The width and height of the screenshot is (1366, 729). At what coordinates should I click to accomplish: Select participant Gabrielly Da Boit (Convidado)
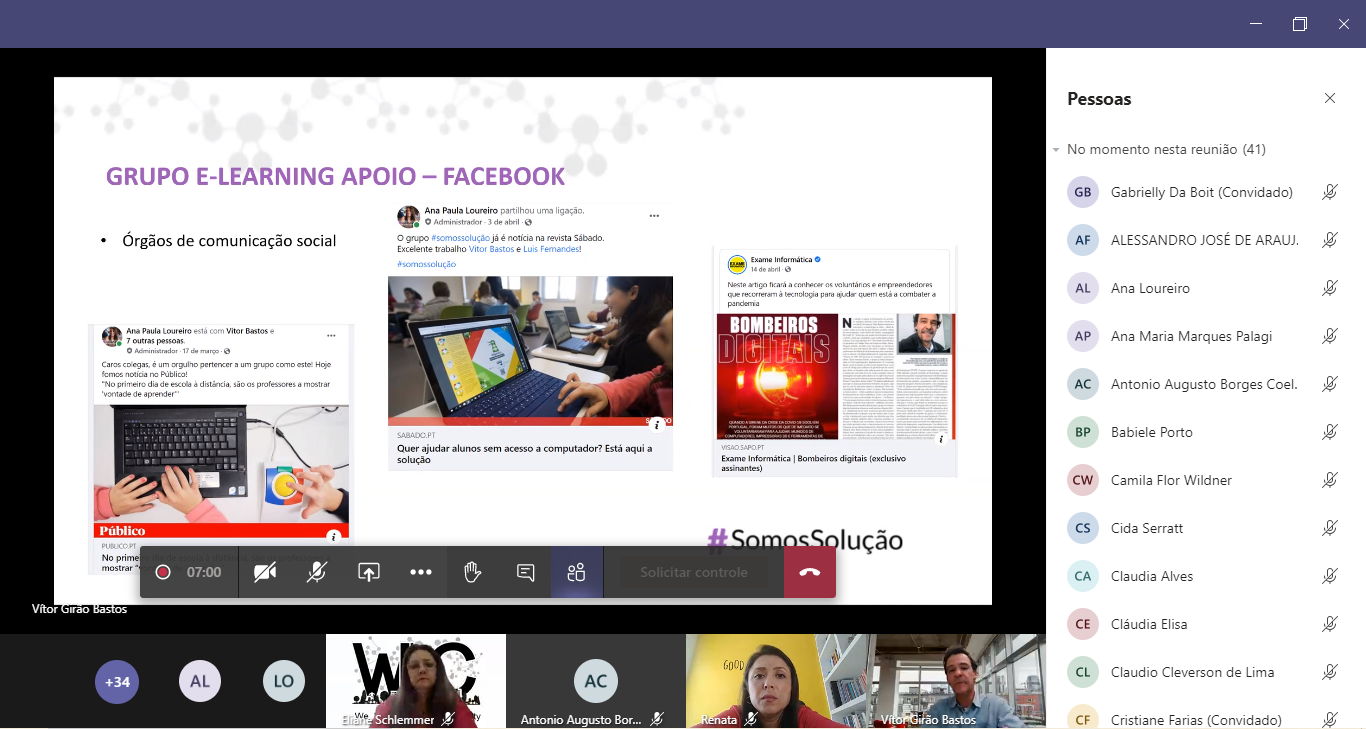pos(1202,192)
